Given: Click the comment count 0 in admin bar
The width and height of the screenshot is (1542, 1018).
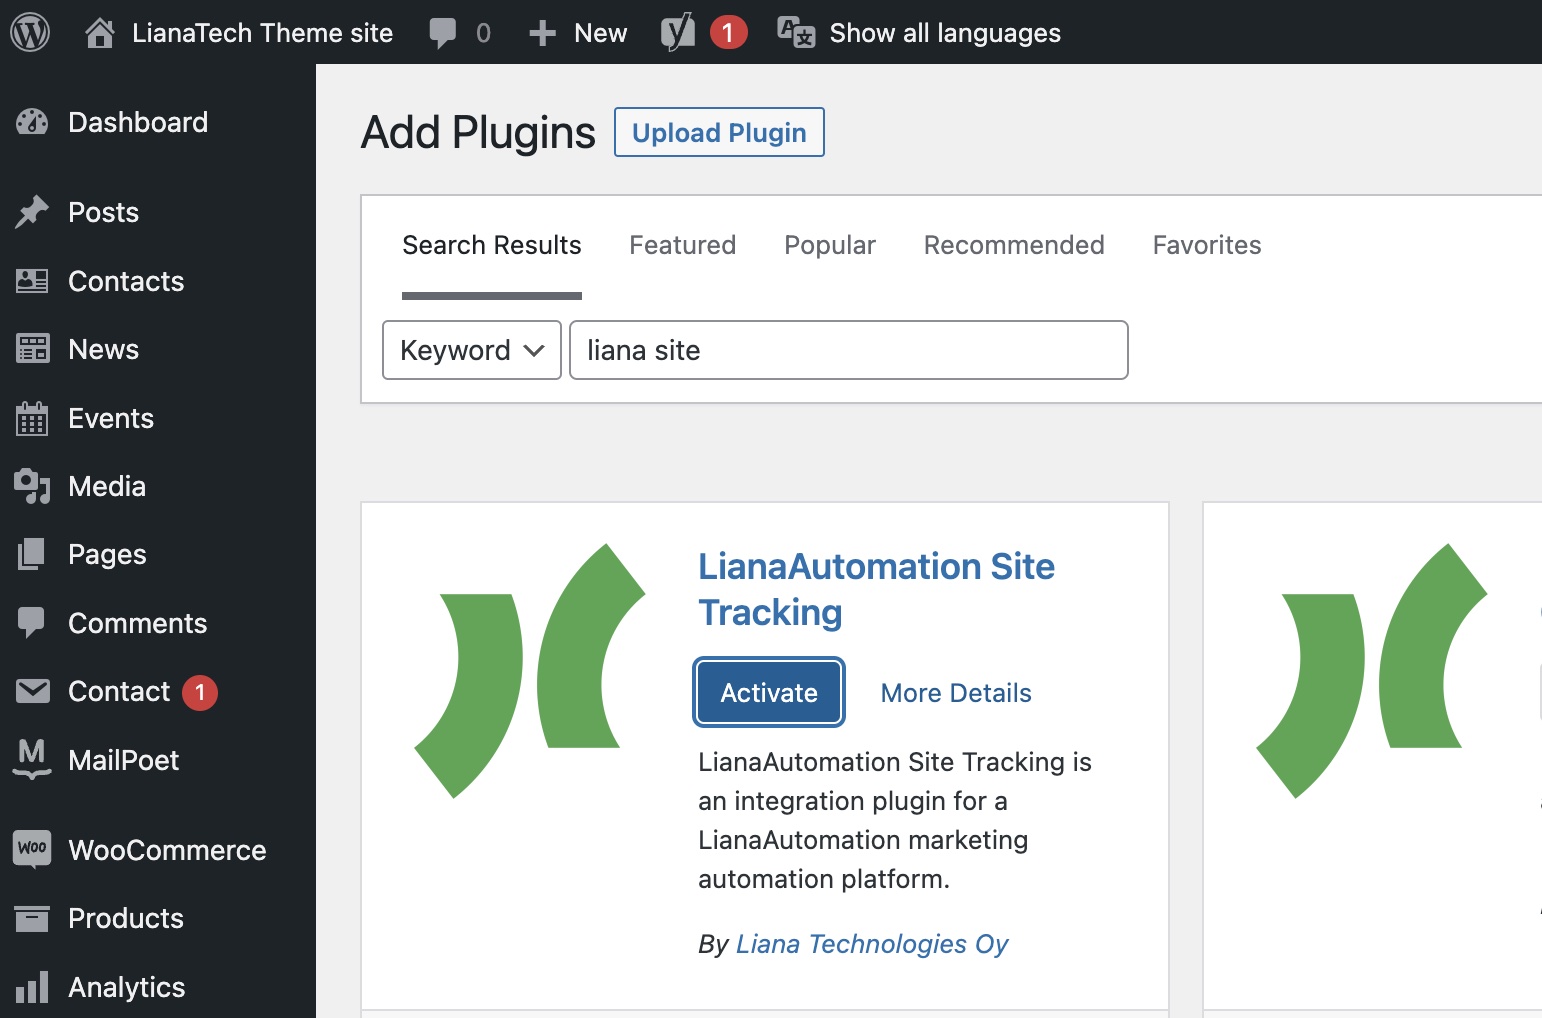Looking at the screenshot, I should (x=483, y=34).
